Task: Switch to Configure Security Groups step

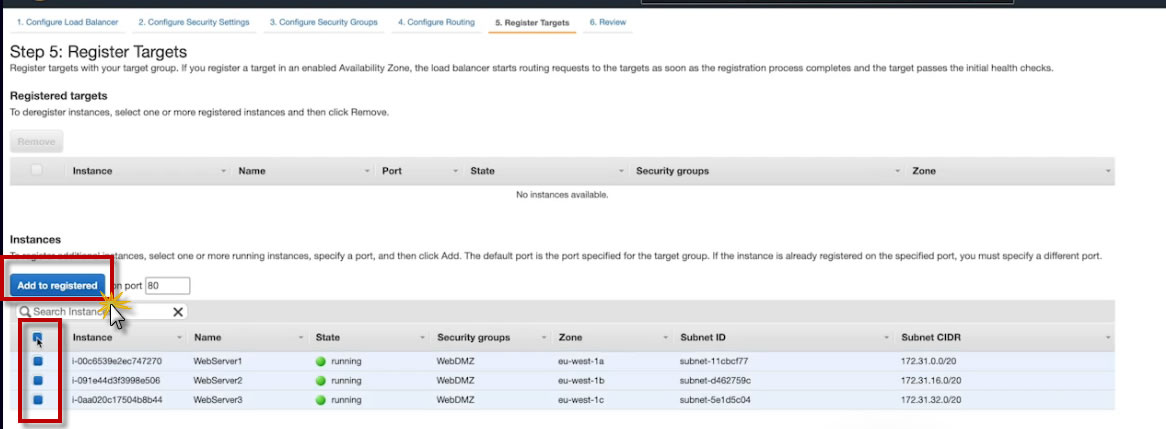Action: [323, 22]
